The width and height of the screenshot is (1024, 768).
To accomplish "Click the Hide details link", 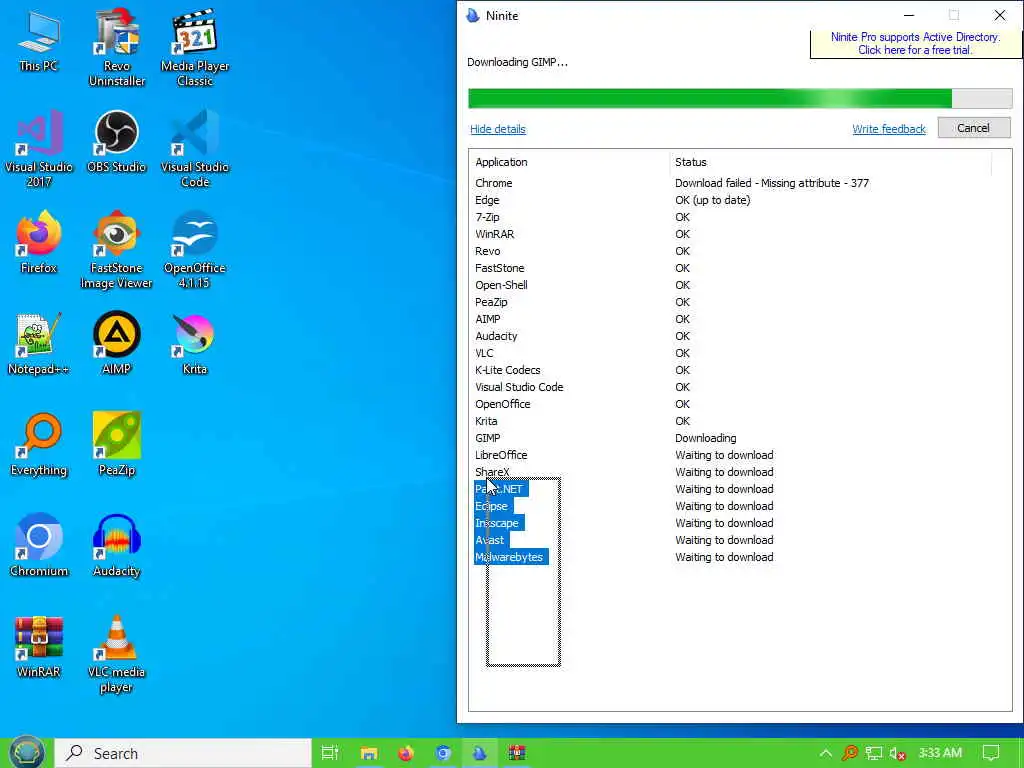I will [x=498, y=129].
